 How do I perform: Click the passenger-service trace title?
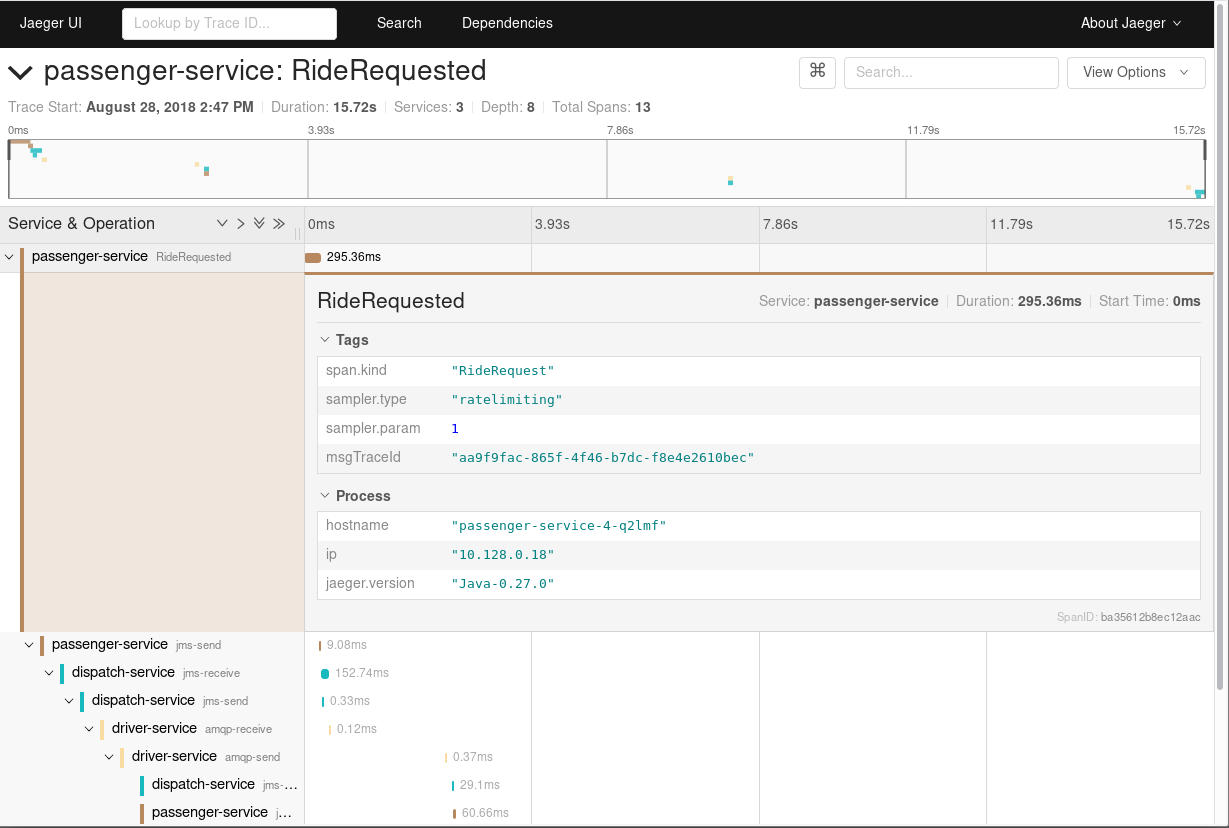(265, 71)
